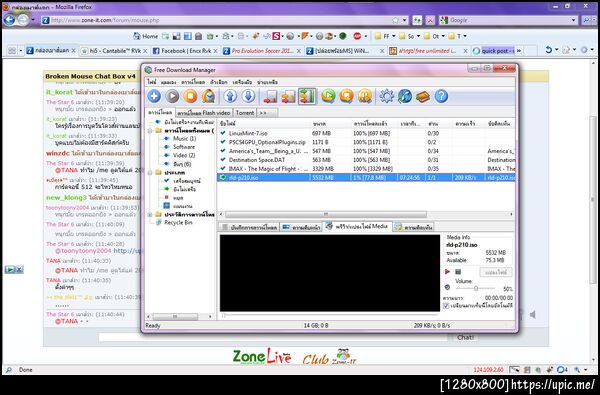Viewport: 600px width, 395px height.
Task: Stop downloads using the orange stop icon
Action: pos(190,96)
